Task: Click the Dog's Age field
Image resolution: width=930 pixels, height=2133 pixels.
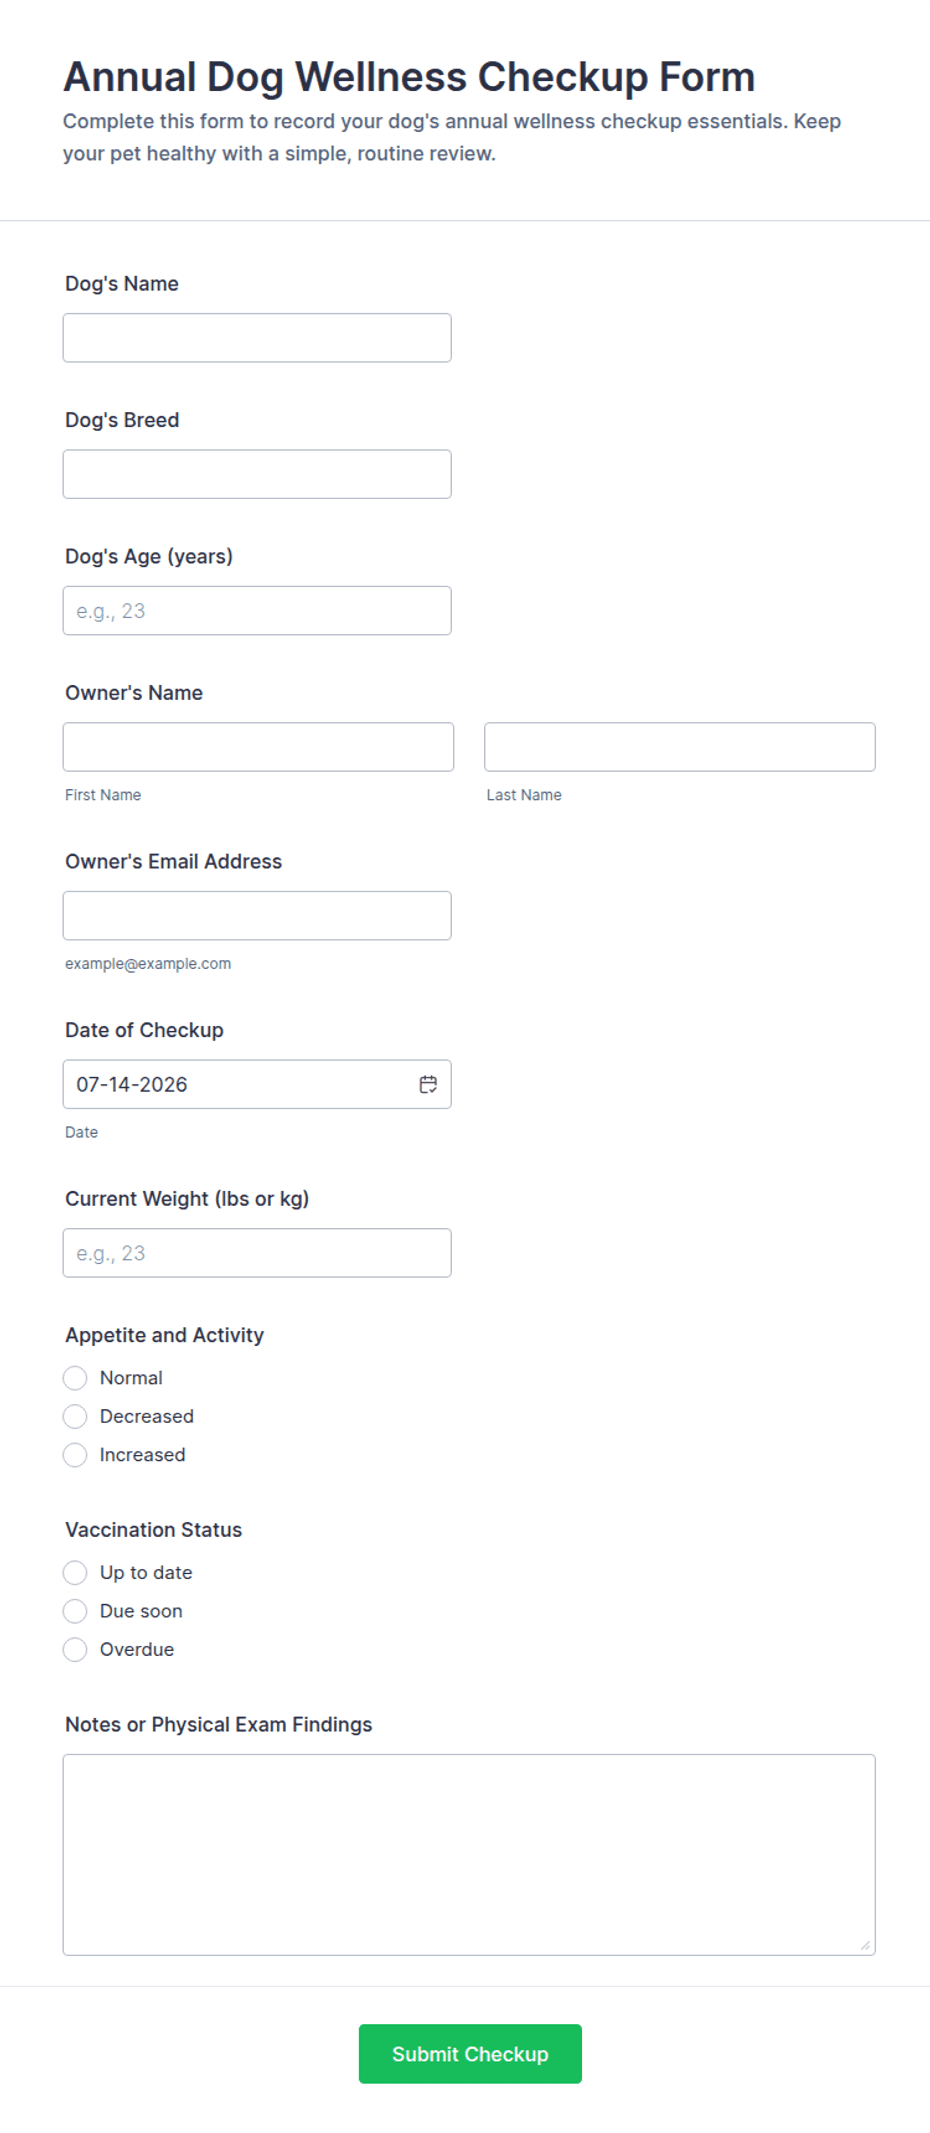Action: tap(257, 610)
